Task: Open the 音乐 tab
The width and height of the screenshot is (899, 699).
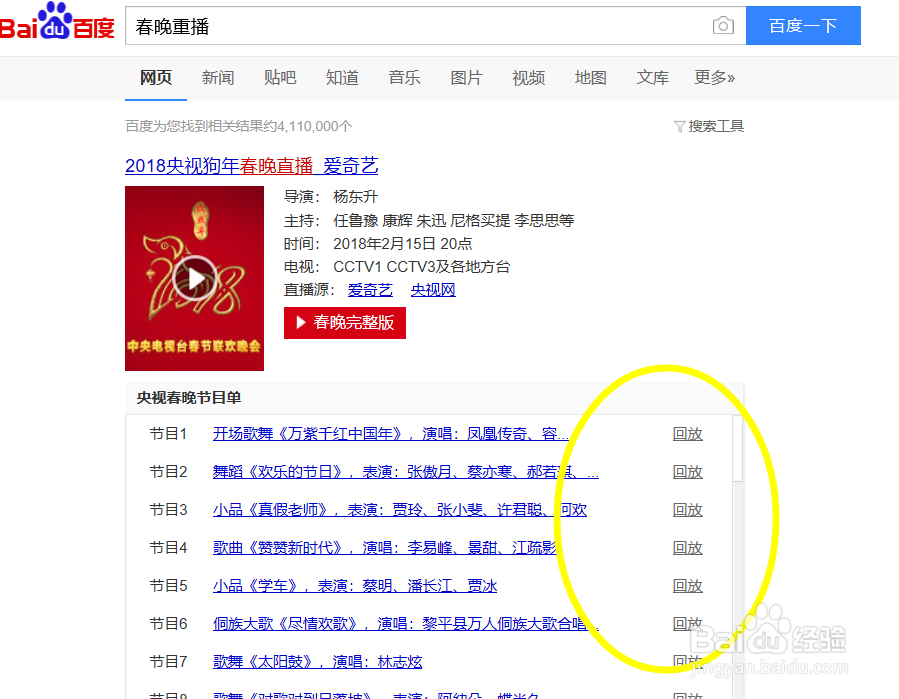Action: (x=404, y=77)
